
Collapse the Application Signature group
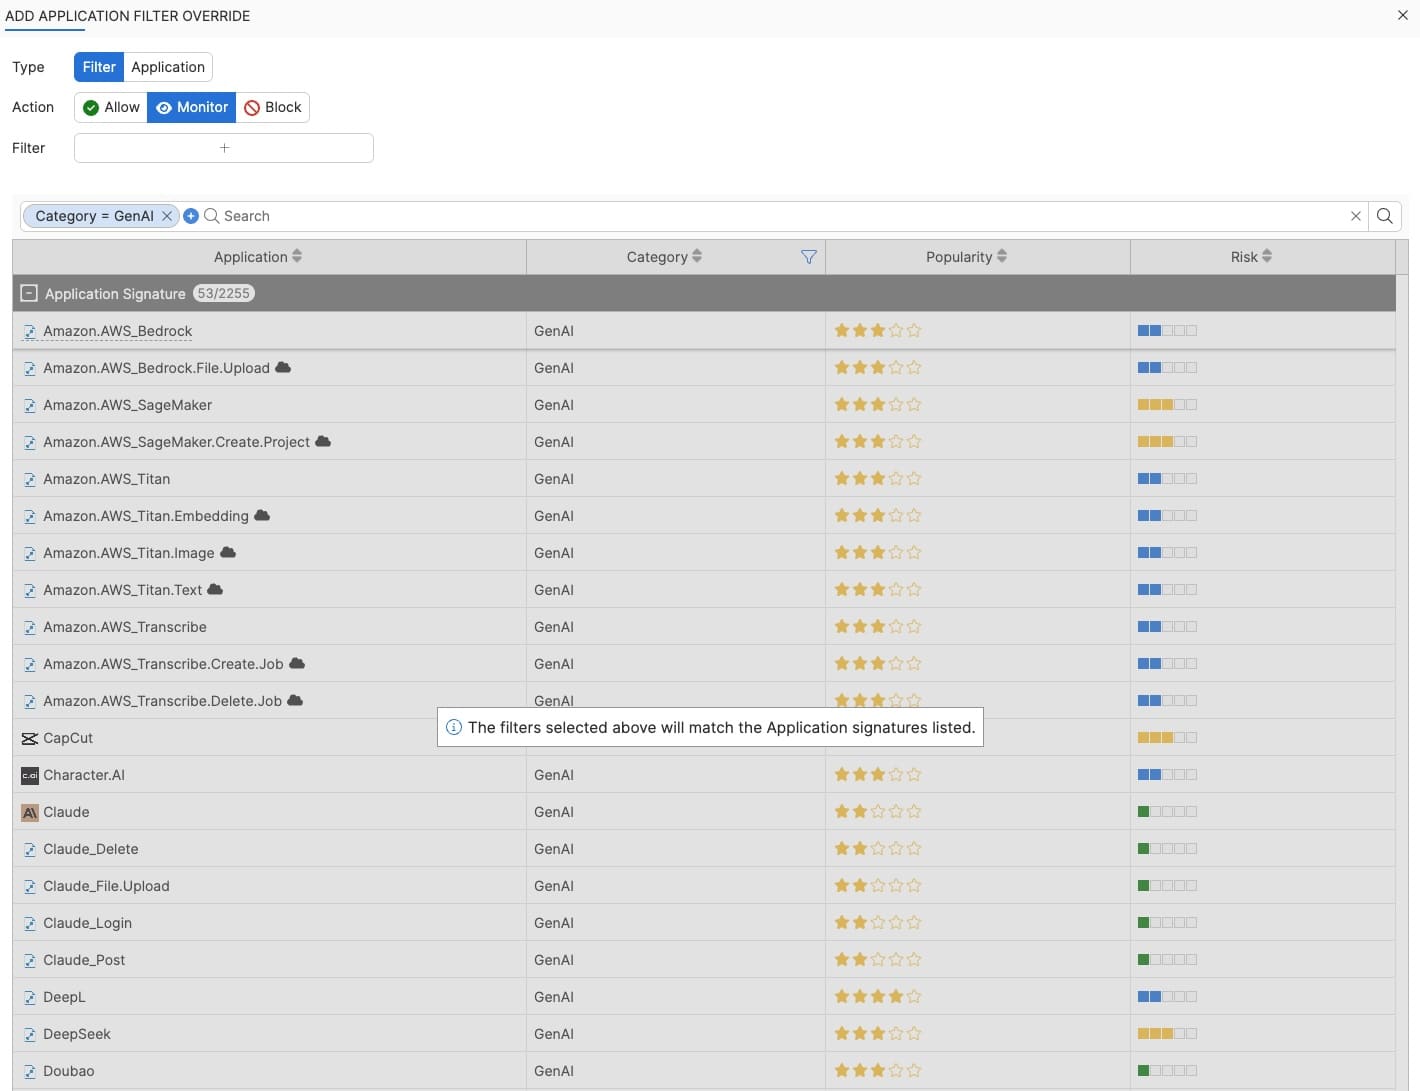29,294
